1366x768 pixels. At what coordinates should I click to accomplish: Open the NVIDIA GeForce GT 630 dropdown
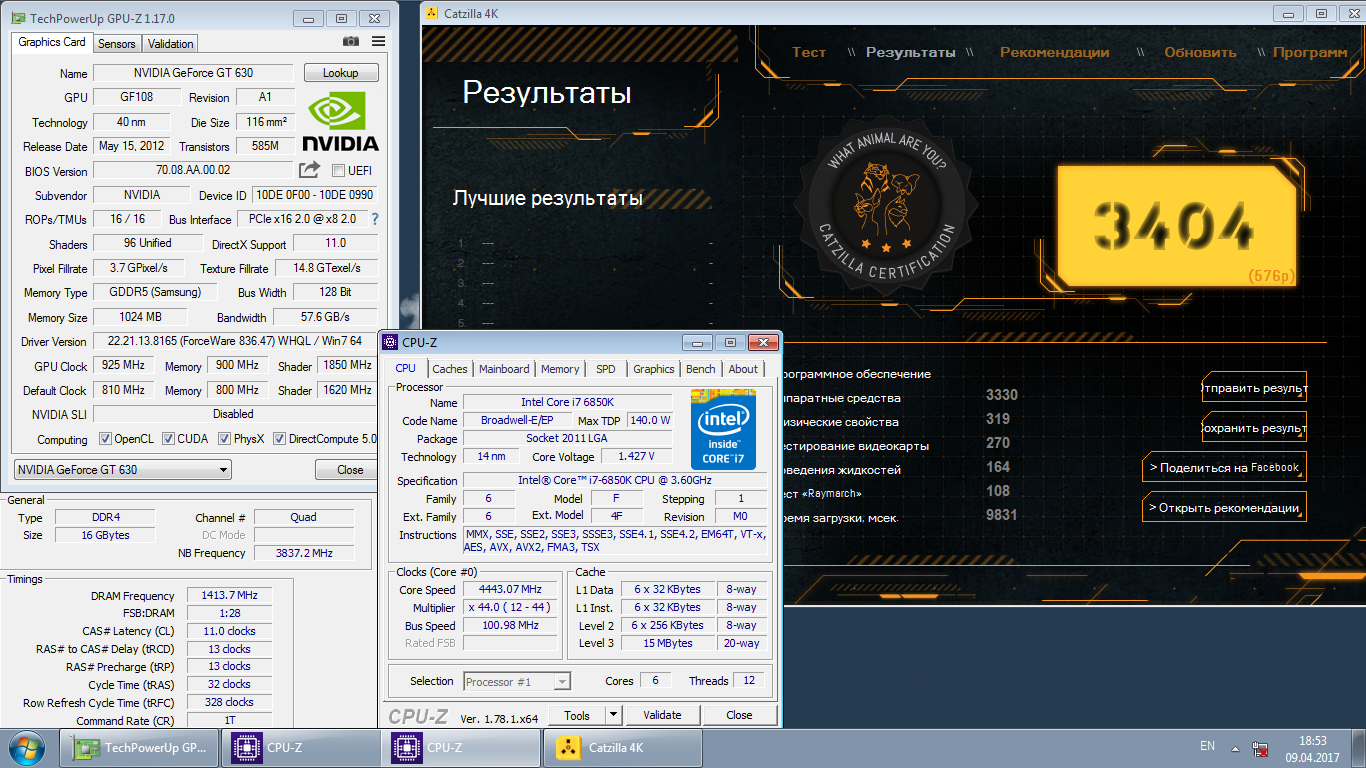pos(123,470)
